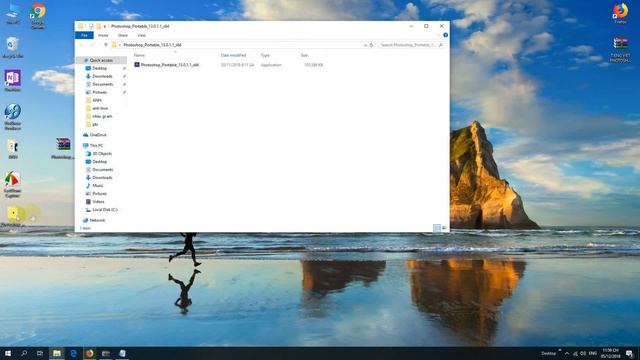Viewport: 640px width, 360px height.
Task: Open Pictures under This PC
Action: (100, 193)
